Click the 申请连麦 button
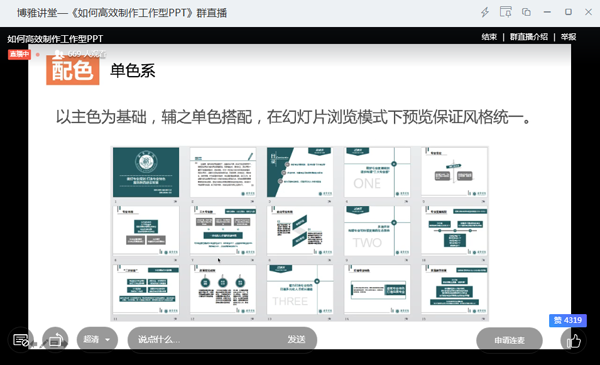The image size is (600, 365). coord(509,340)
